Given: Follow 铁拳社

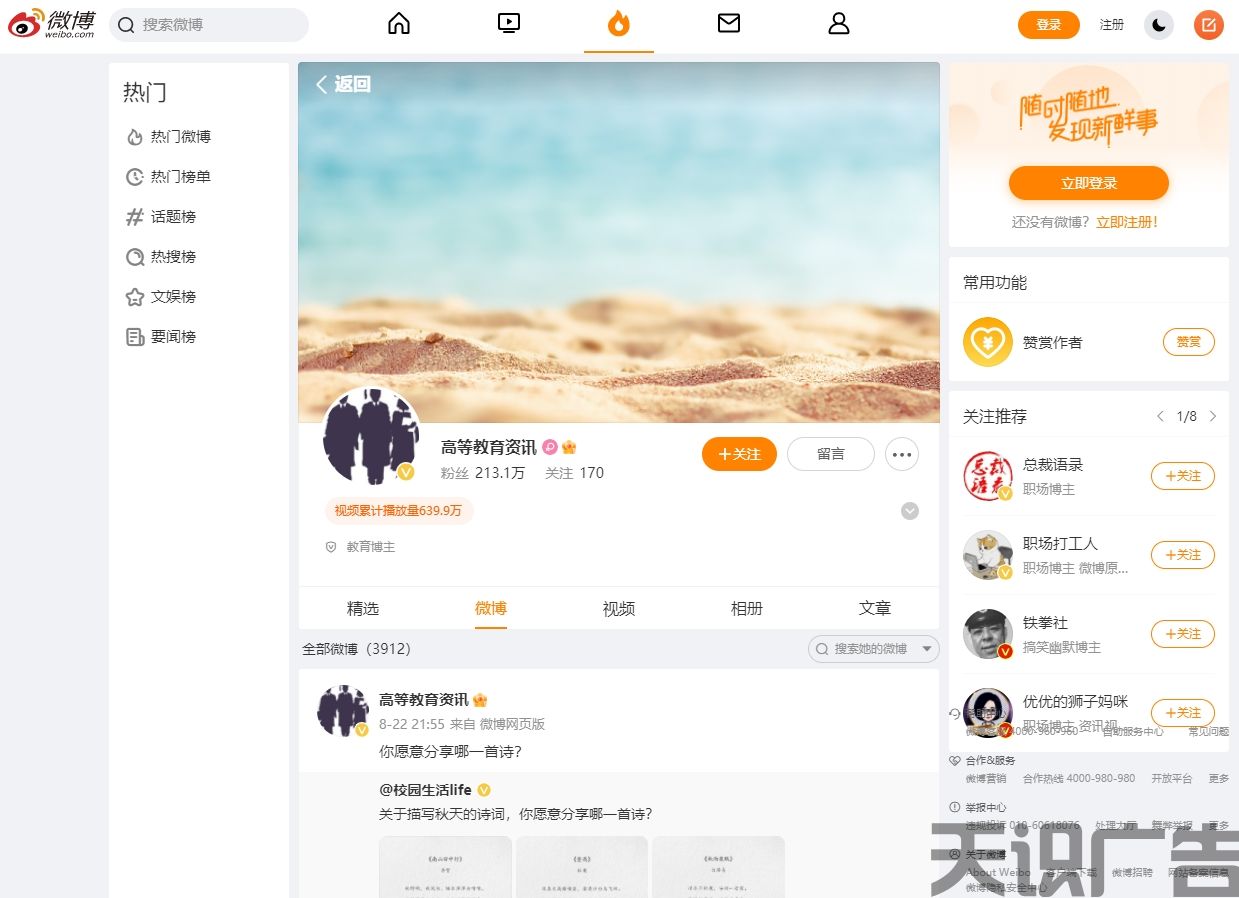Looking at the screenshot, I should click(x=1183, y=634).
